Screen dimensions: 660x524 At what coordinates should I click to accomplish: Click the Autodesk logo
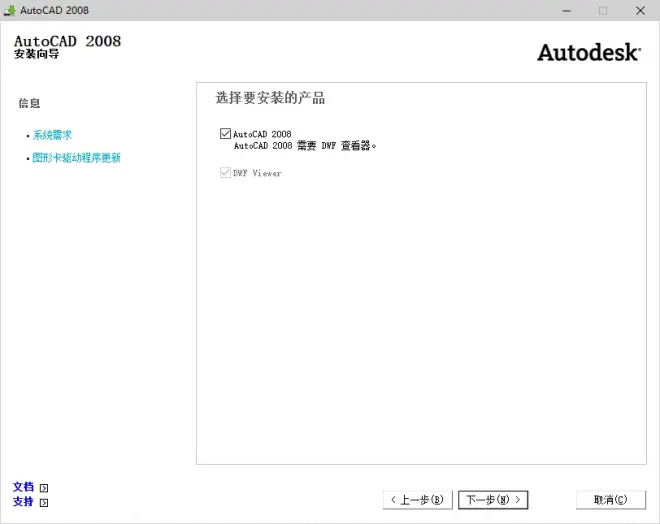pyautogui.click(x=589, y=53)
